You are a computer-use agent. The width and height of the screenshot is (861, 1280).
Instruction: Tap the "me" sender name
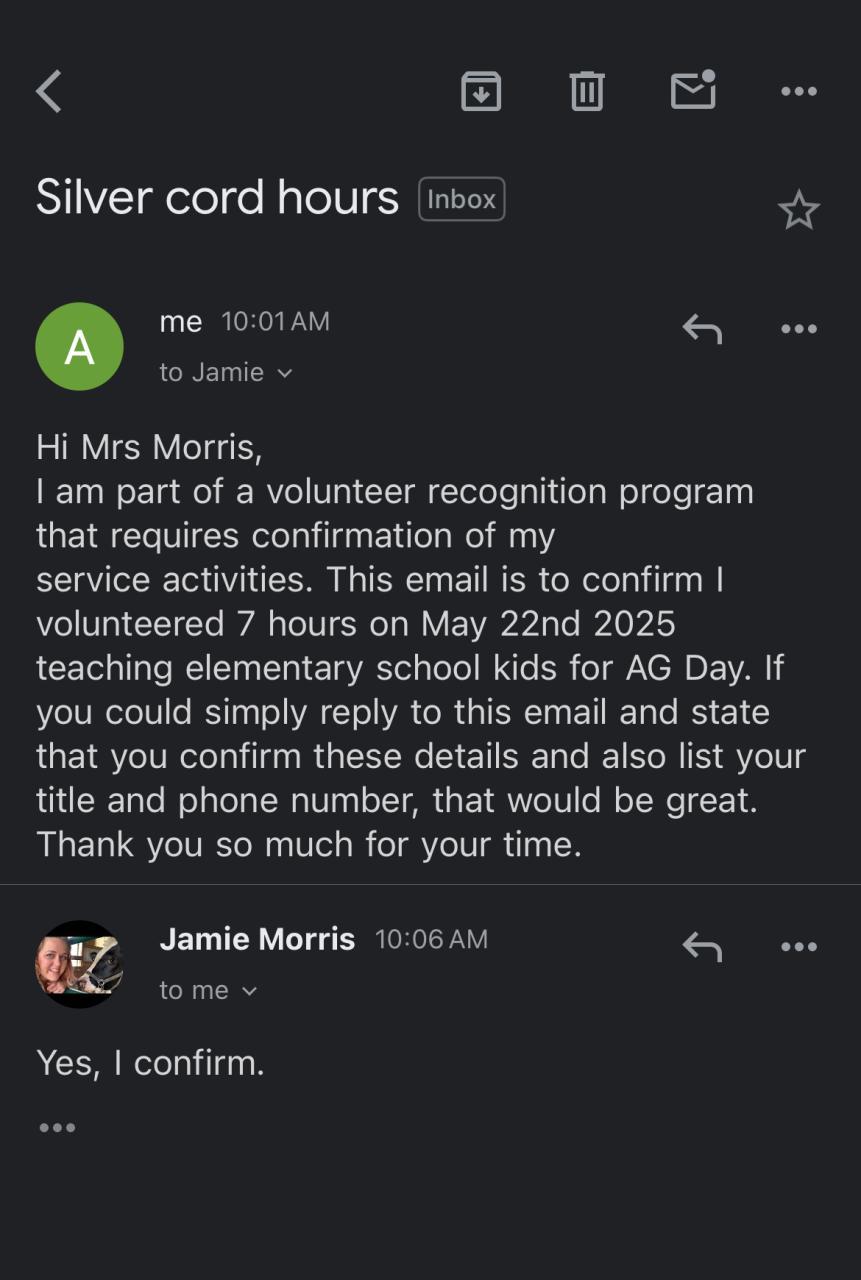(x=181, y=322)
